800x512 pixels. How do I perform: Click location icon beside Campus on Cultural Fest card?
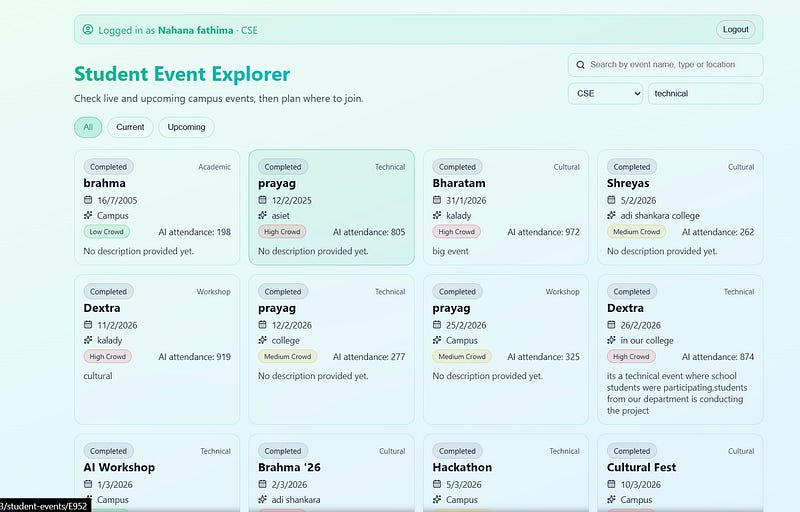pyautogui.click(x=611, y=499)
